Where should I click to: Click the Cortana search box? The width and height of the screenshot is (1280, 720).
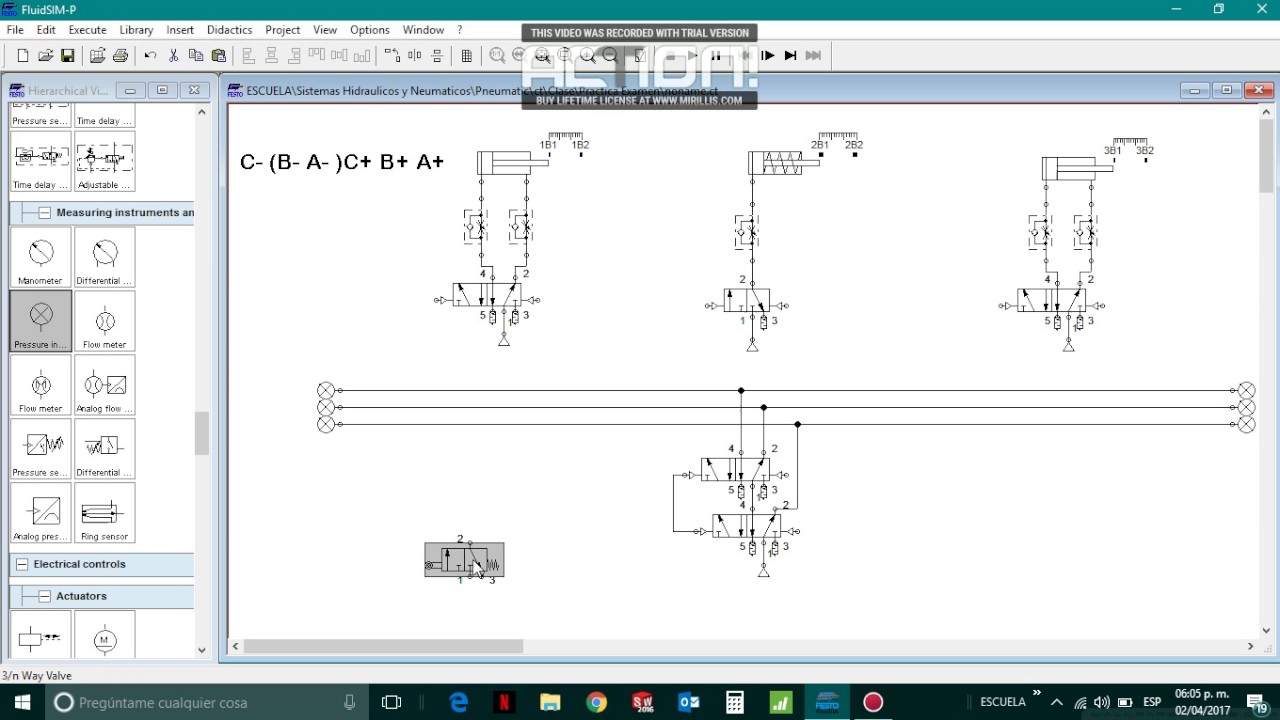coord(207,702)
